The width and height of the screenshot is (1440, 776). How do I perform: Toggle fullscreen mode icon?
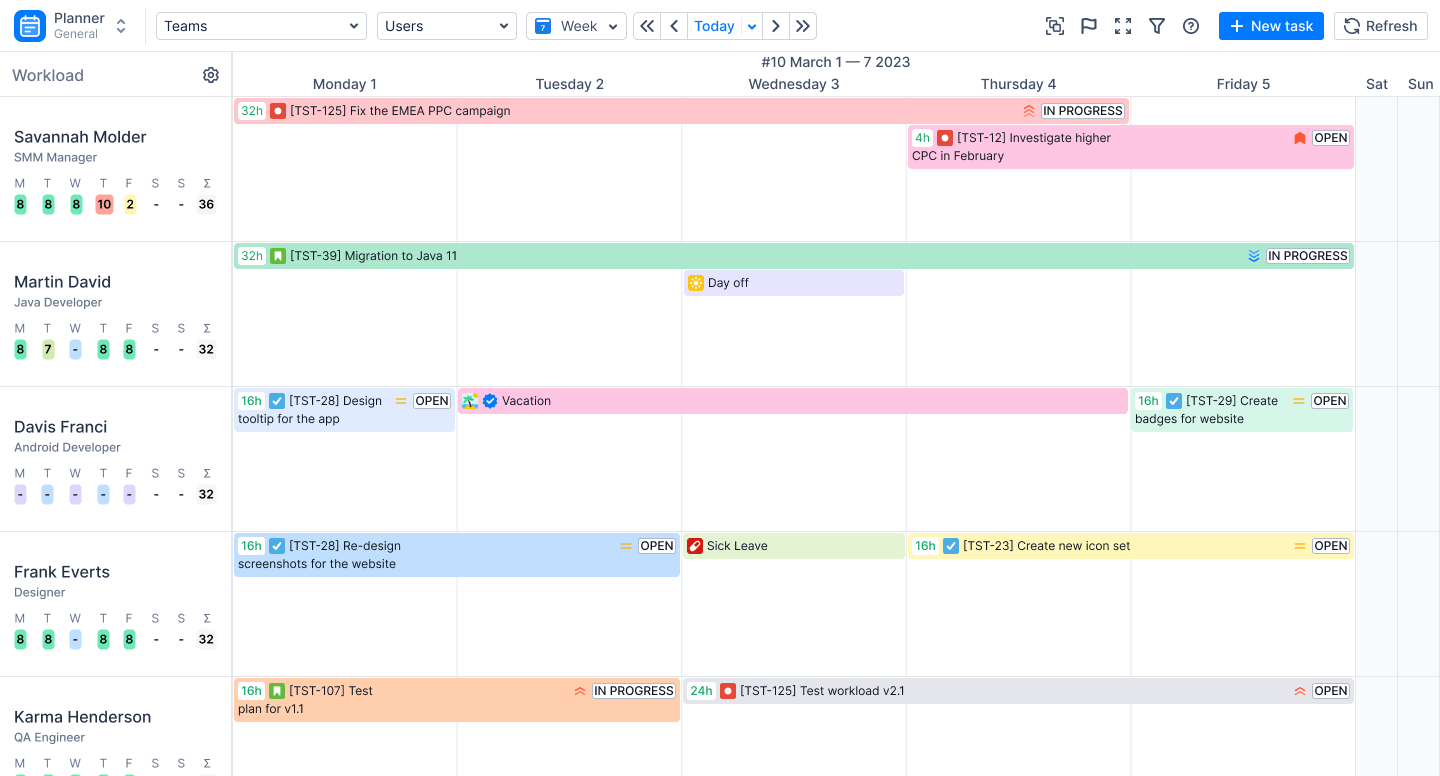click(1123, 26)
